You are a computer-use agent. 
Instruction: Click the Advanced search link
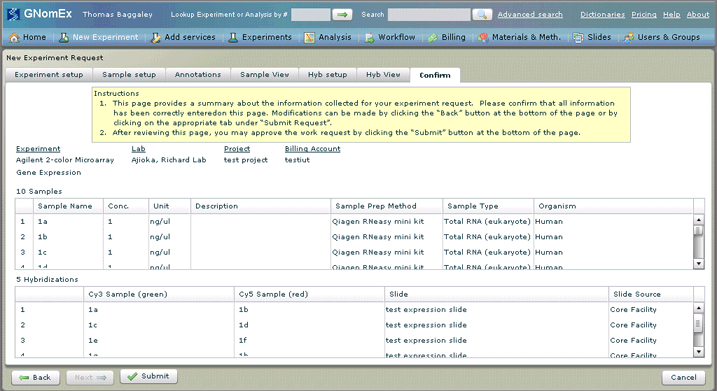(530, 15)
